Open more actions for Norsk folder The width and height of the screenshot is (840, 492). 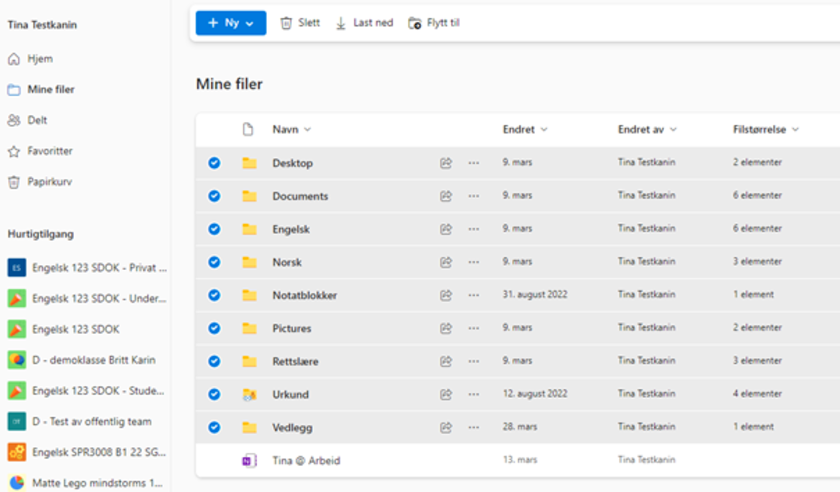(474, 263)
